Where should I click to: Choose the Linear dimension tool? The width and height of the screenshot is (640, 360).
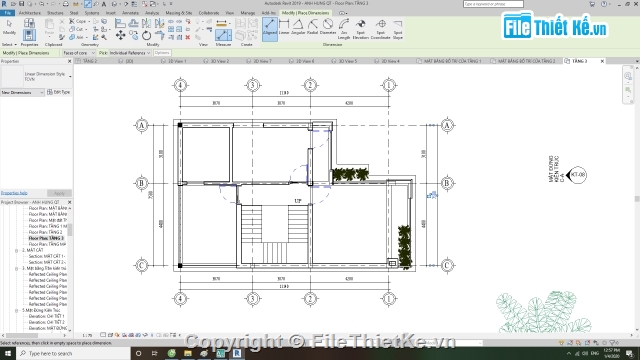pos(284,27)
